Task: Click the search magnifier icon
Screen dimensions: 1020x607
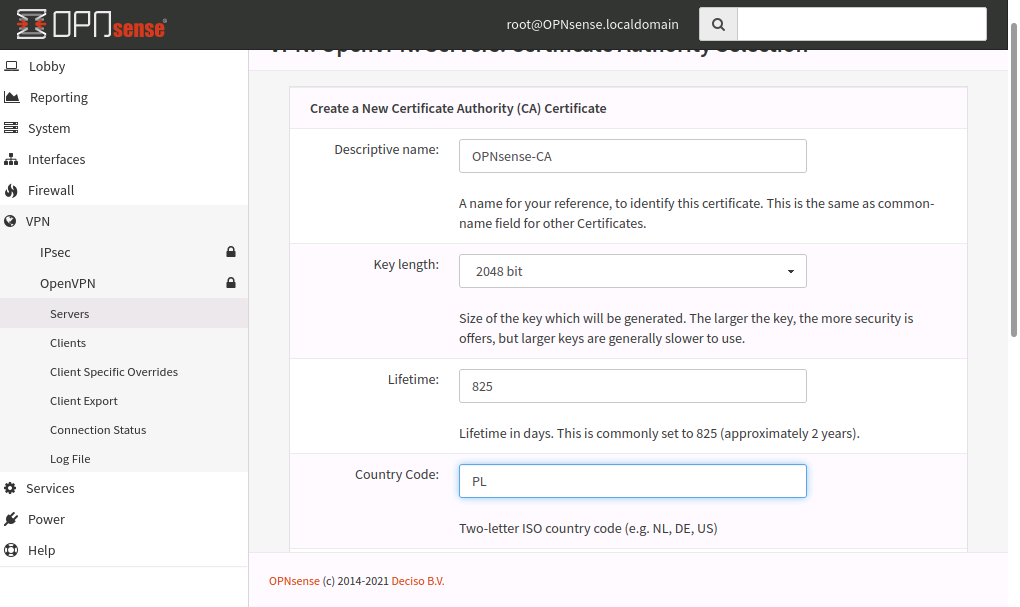Action: coord(718,24)
